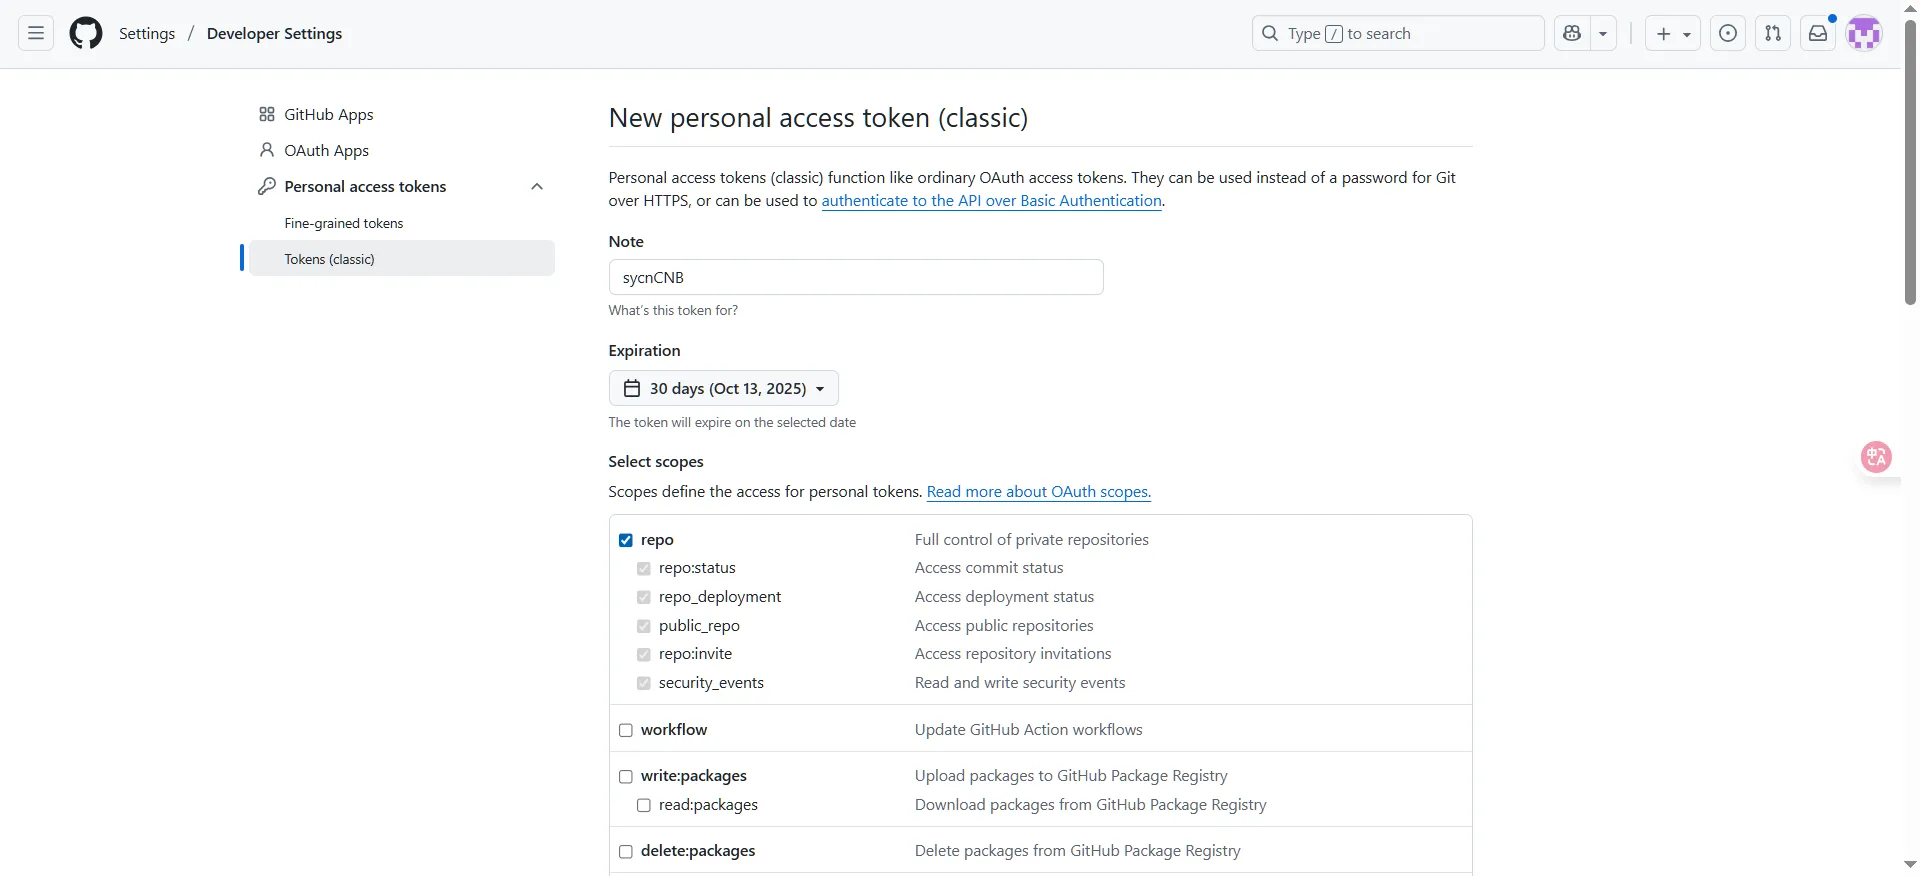Image resolution: width=1920 pixels, height=876 pixels.
Task: Click the translation extension floating icon
Action: [1876, 457]
